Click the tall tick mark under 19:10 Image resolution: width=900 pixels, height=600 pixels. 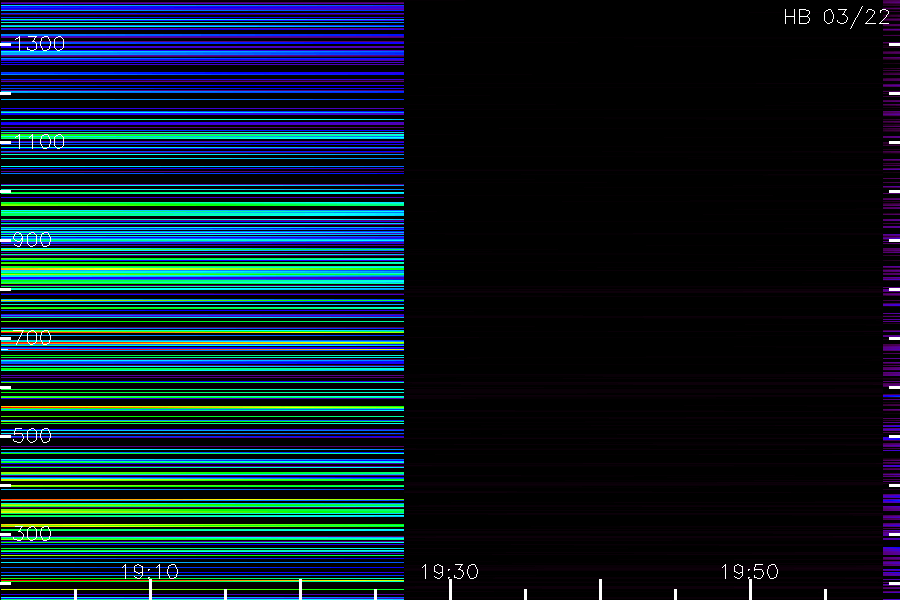(150, 590)
